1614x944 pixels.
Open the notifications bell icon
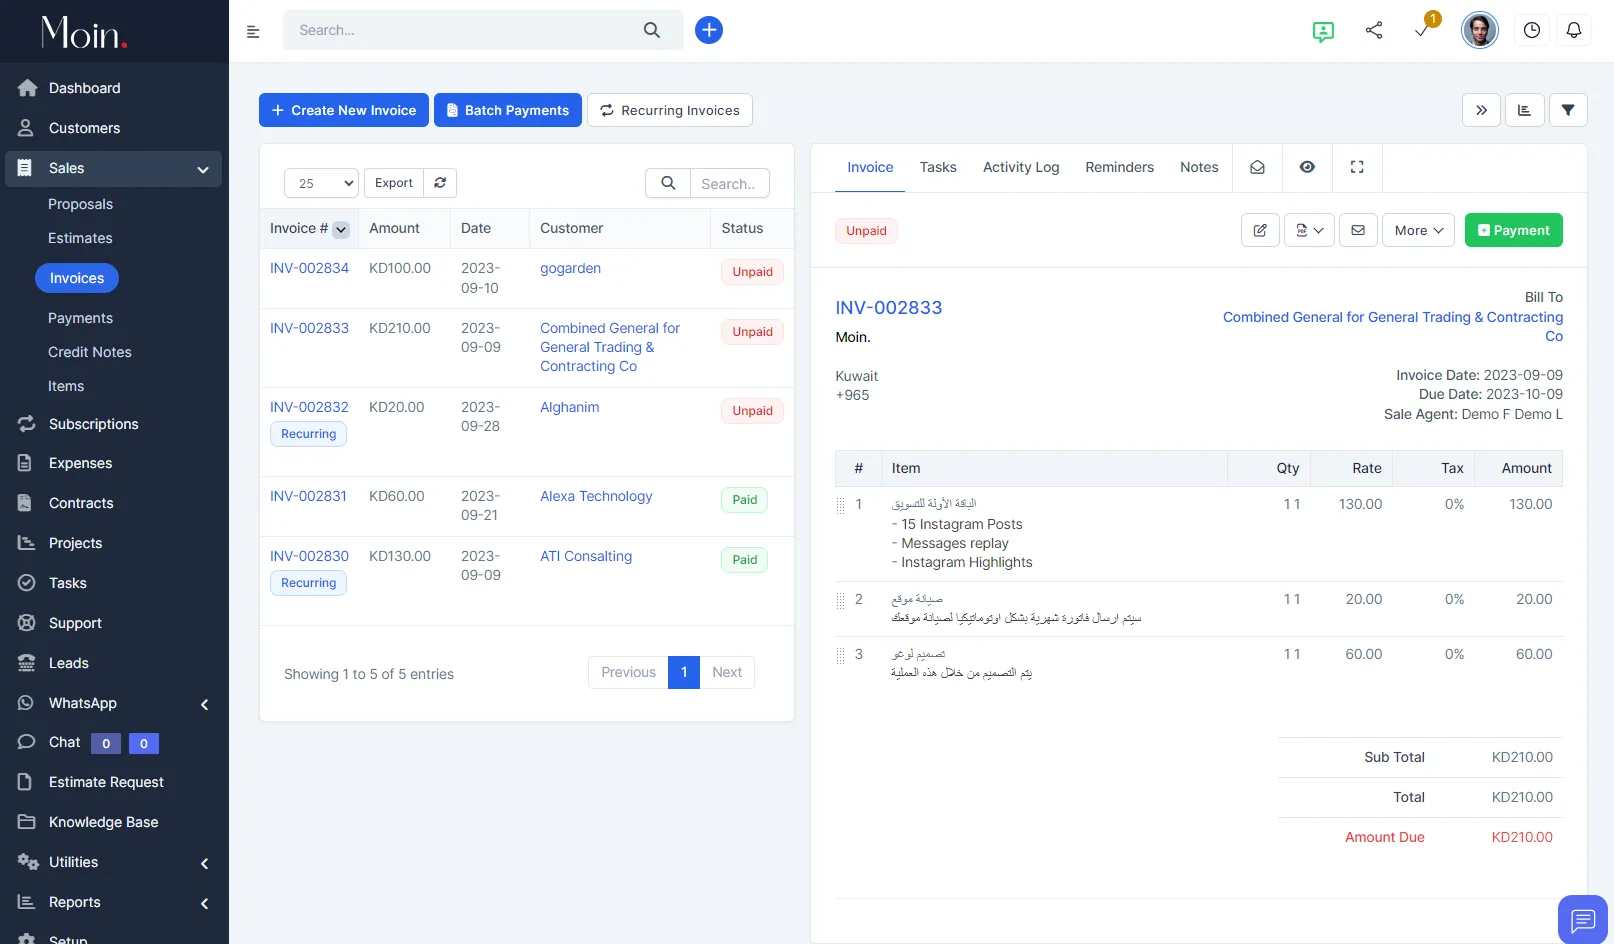(x=1574, y=30)
